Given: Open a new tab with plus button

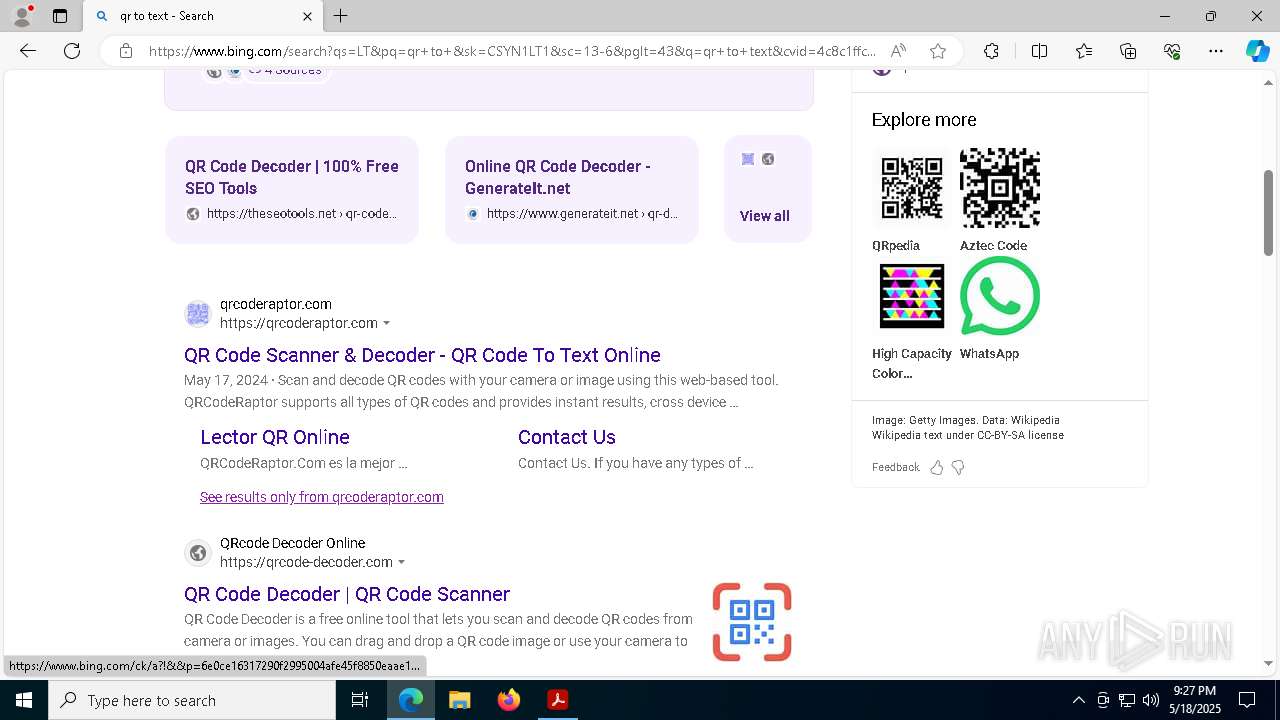Looking at the screenshot, I should coord(341,16).
